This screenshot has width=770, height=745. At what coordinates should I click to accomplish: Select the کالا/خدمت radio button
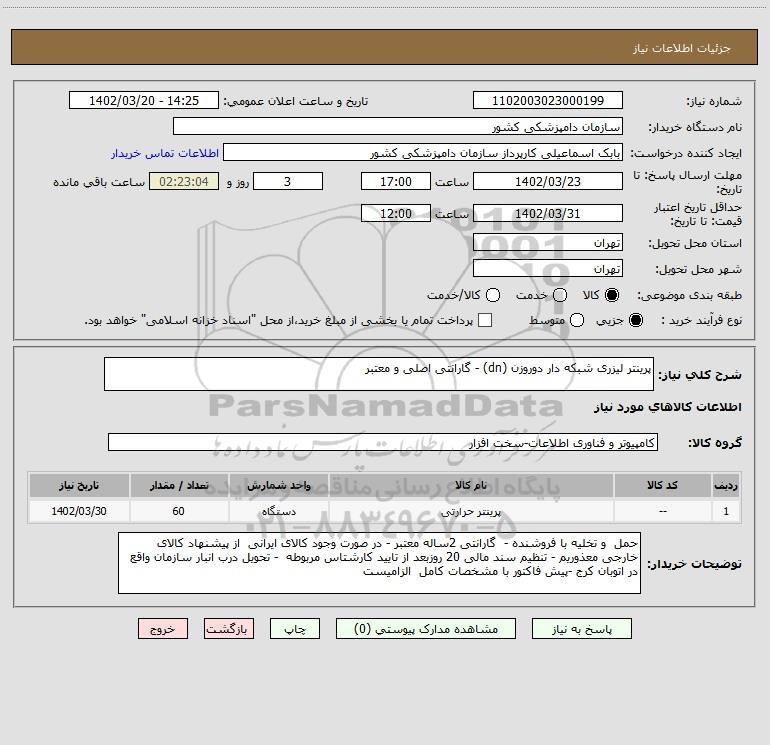point(493,295)
